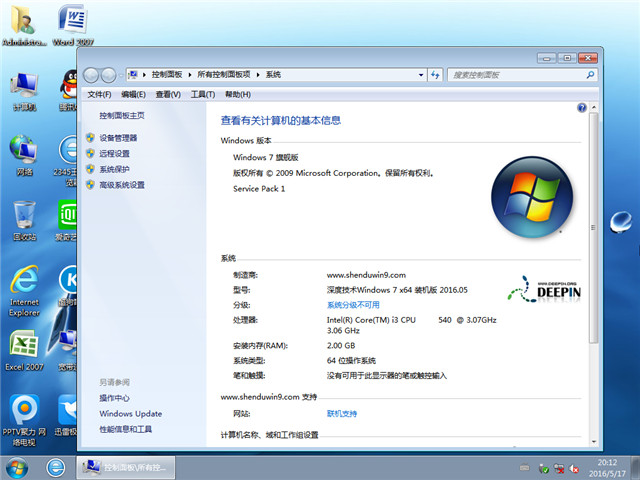
Task: Click the Windows Start orb
Action: pyautogui.click(x=17, y=468)
